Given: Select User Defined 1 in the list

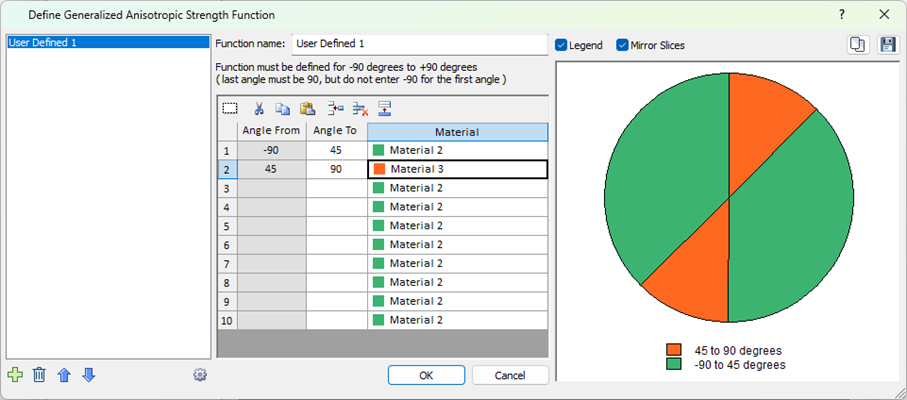Looking at the screenshot, I should (x=108, y=42).
